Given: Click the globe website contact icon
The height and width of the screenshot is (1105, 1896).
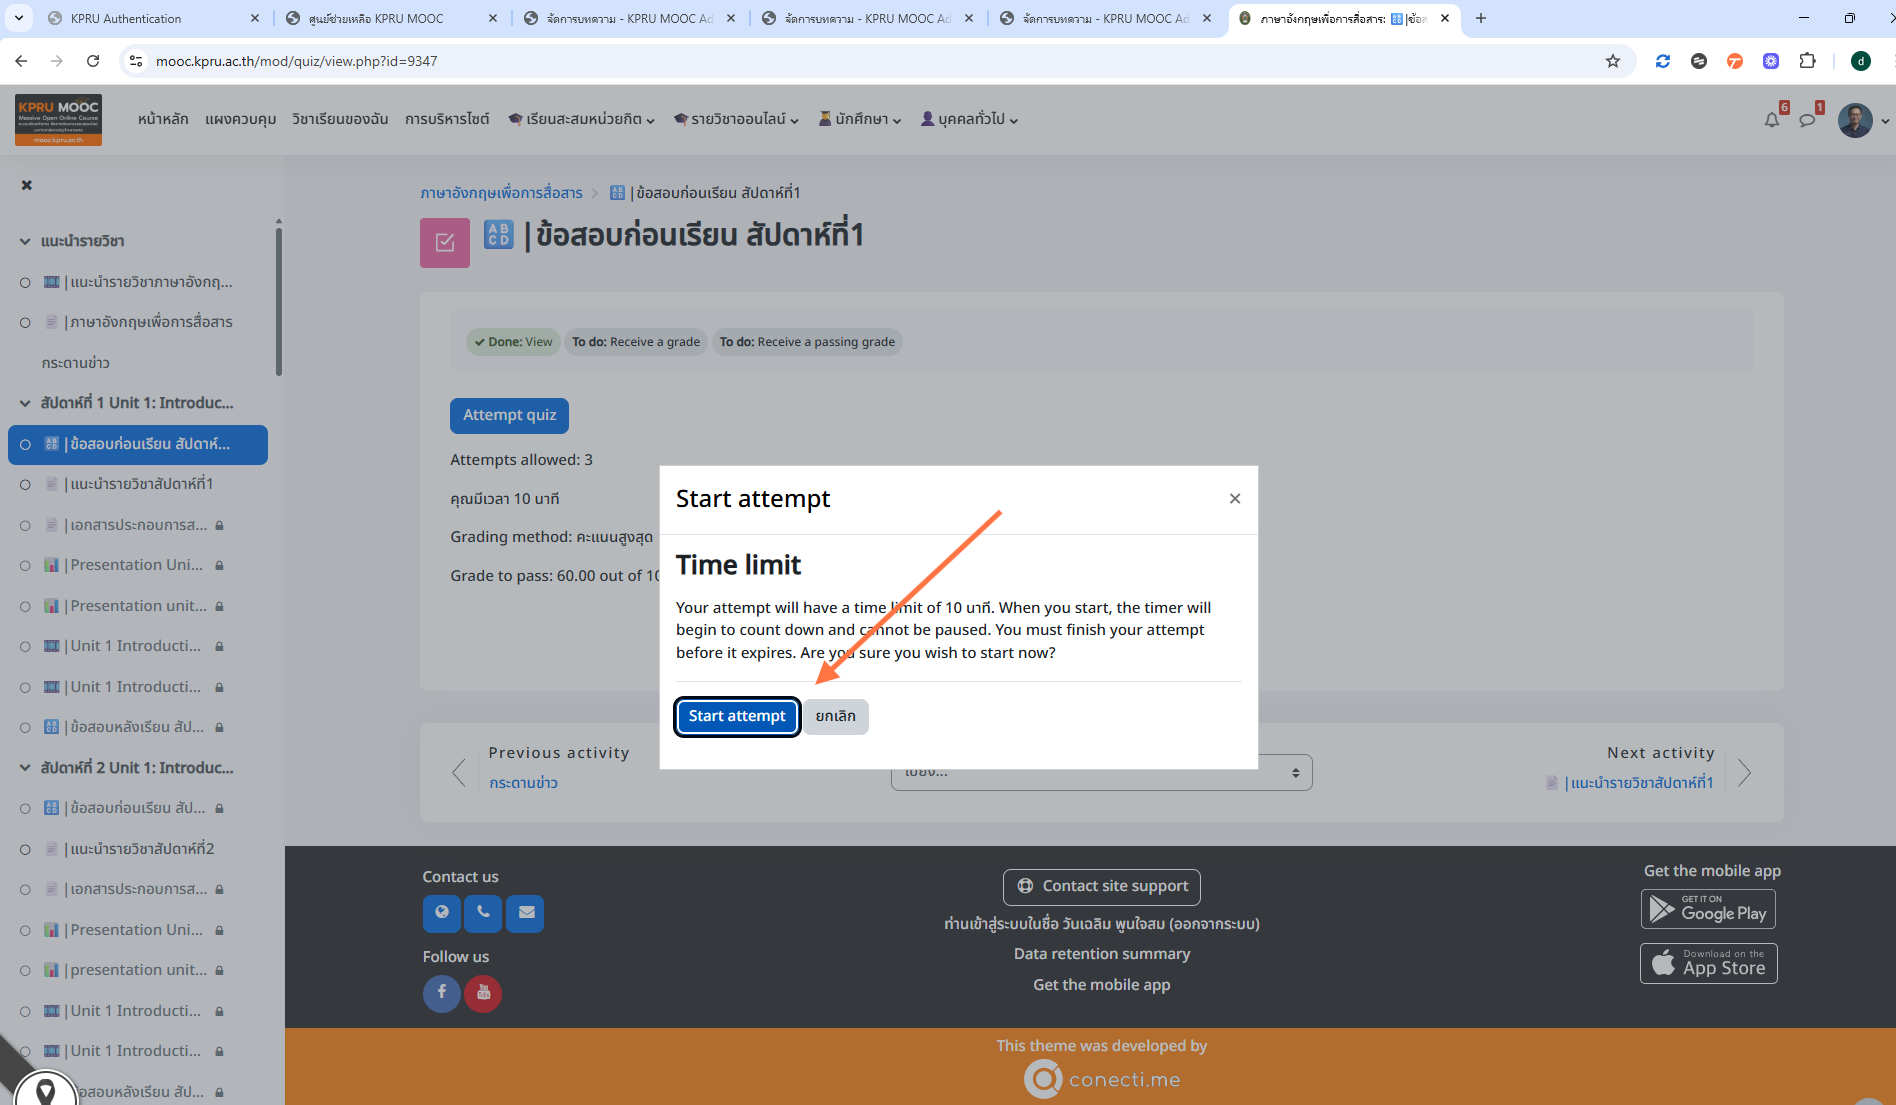Looking at the screenshot, I should [442, 913].
